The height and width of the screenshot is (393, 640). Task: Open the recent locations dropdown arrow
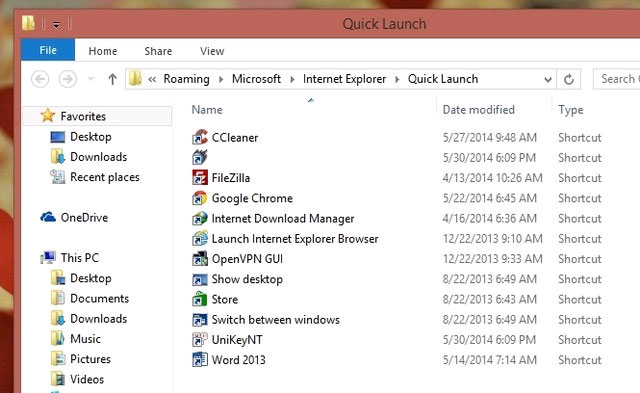(91, 79)
